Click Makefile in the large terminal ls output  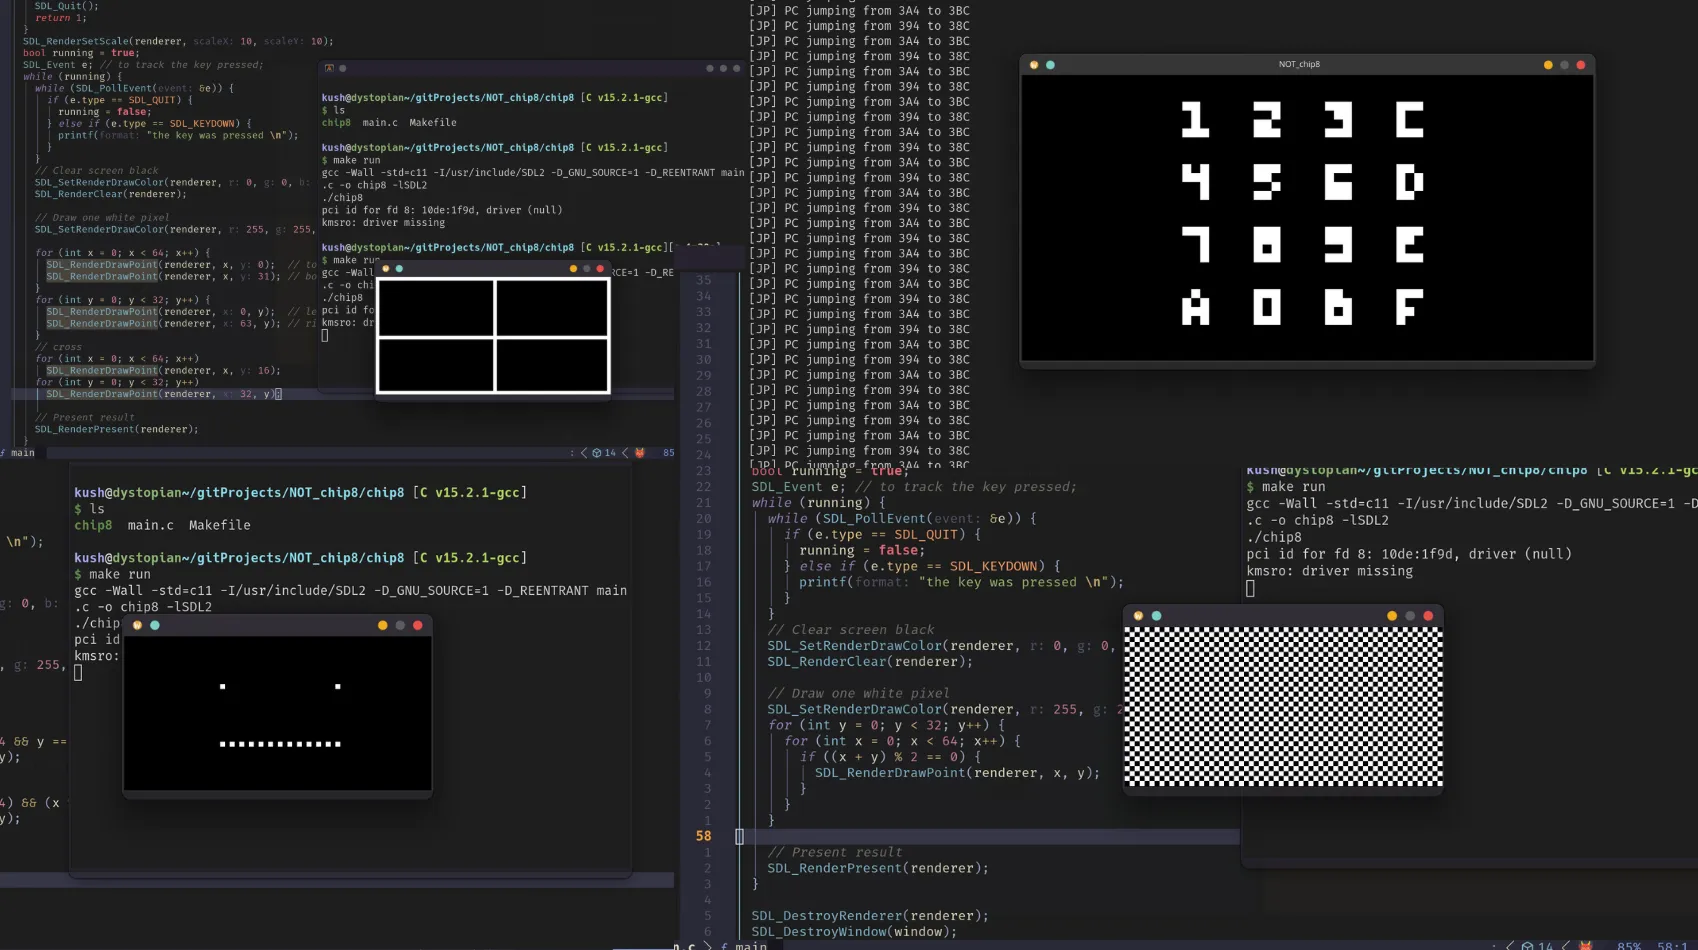click(219, 525)
